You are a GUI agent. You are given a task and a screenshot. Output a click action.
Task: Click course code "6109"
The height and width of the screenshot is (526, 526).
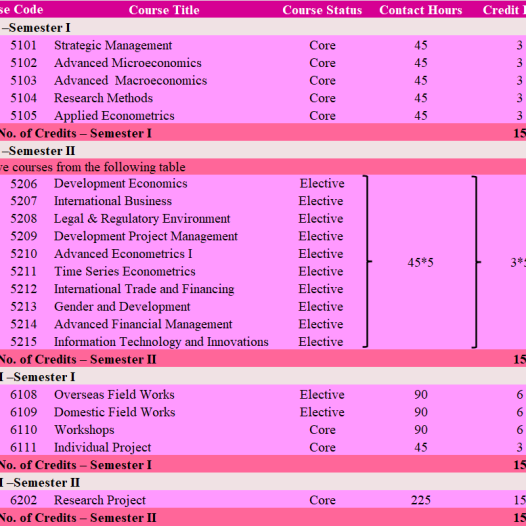pos(23,412)
